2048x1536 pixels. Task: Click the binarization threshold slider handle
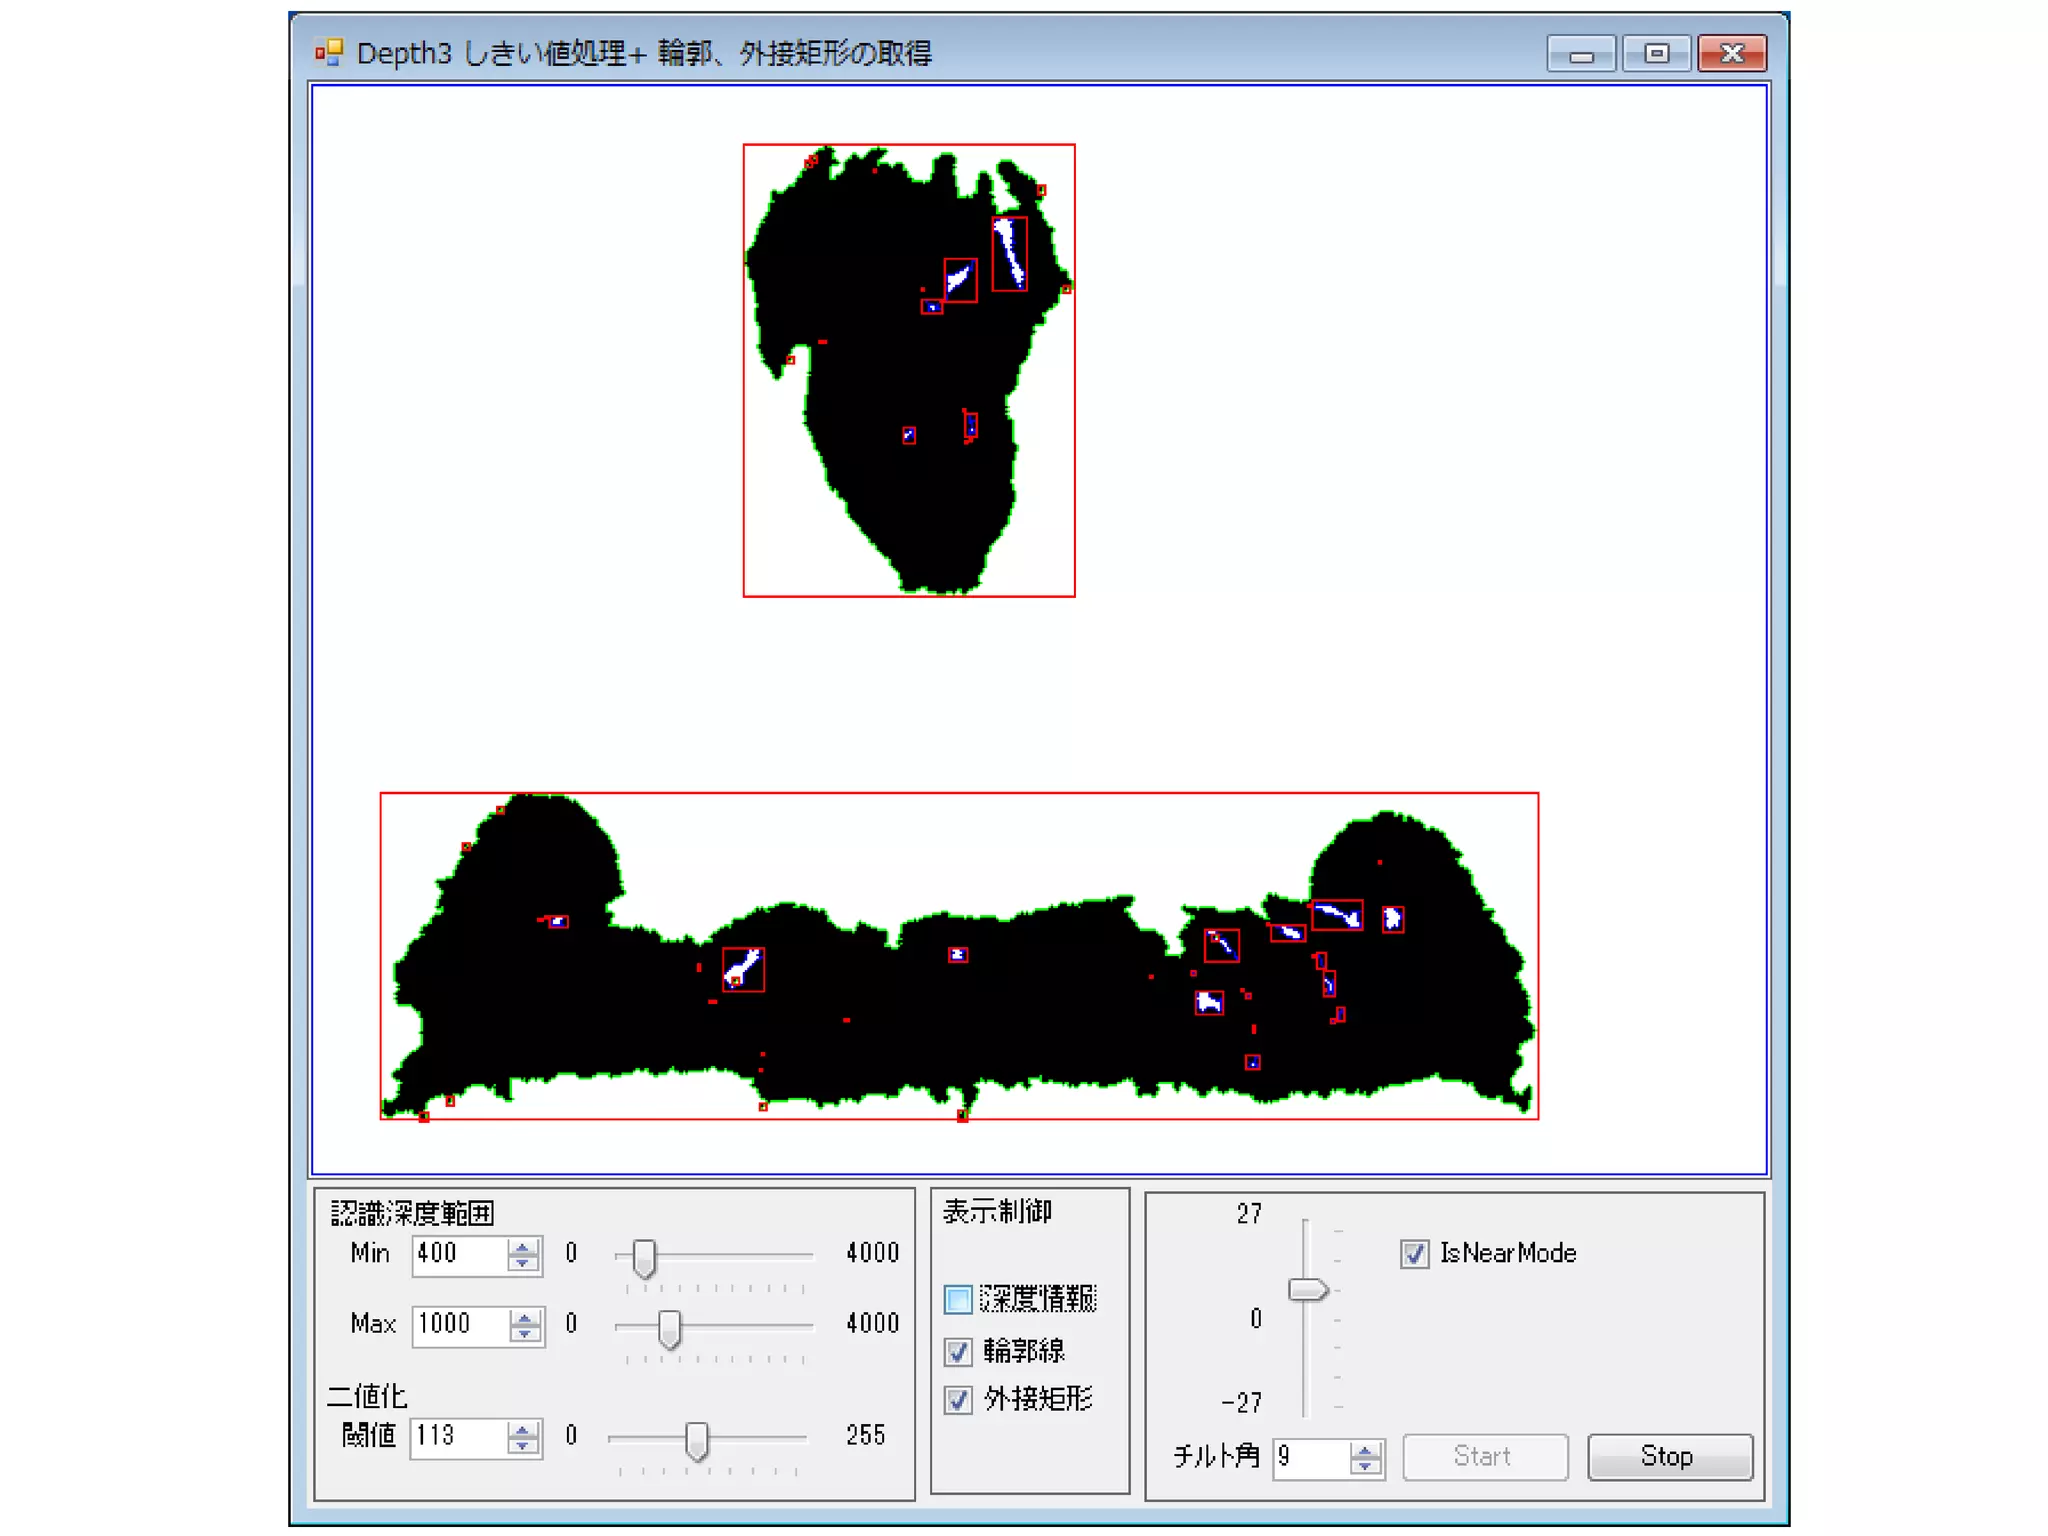pyautogui.click(x=697, y=1440)
